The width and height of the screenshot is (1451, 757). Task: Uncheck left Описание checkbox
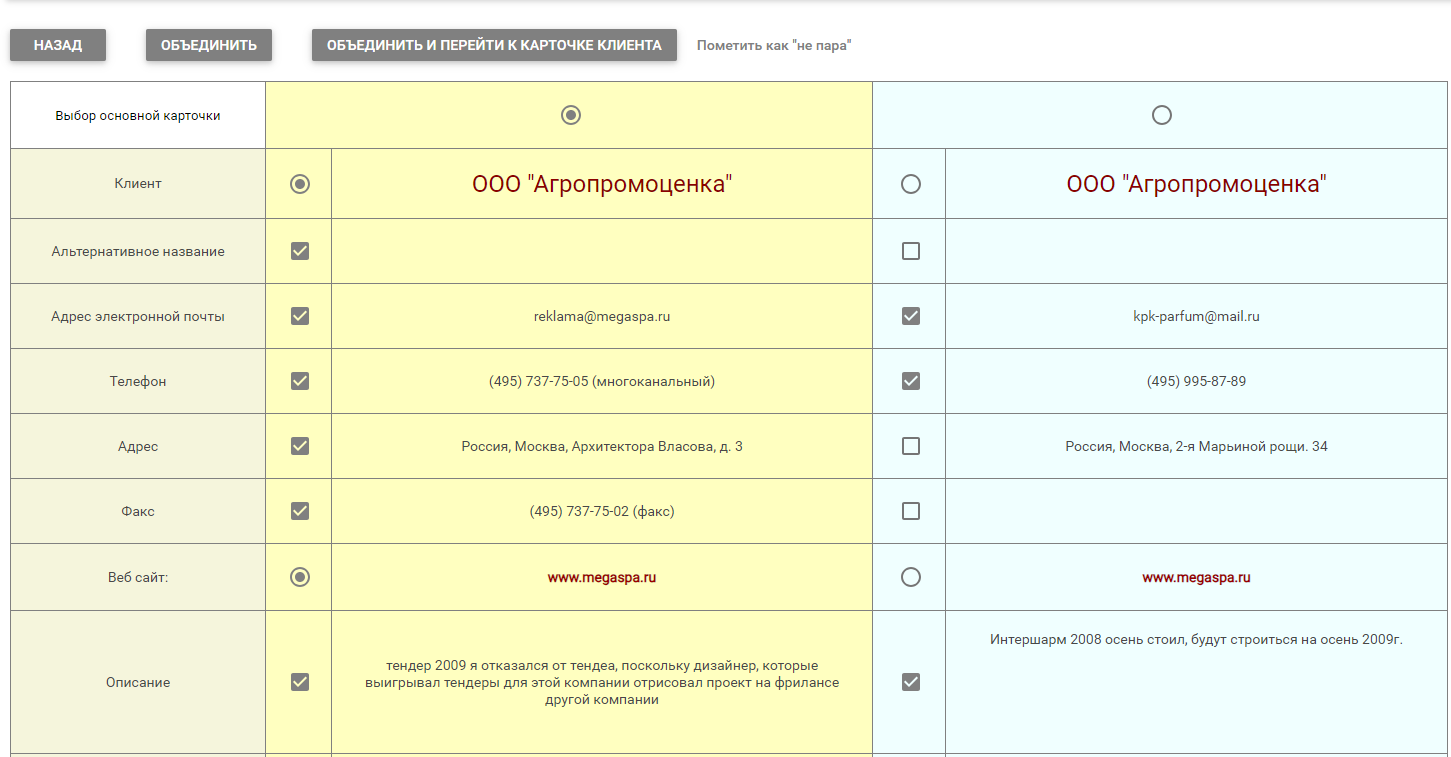click(299, 682)
